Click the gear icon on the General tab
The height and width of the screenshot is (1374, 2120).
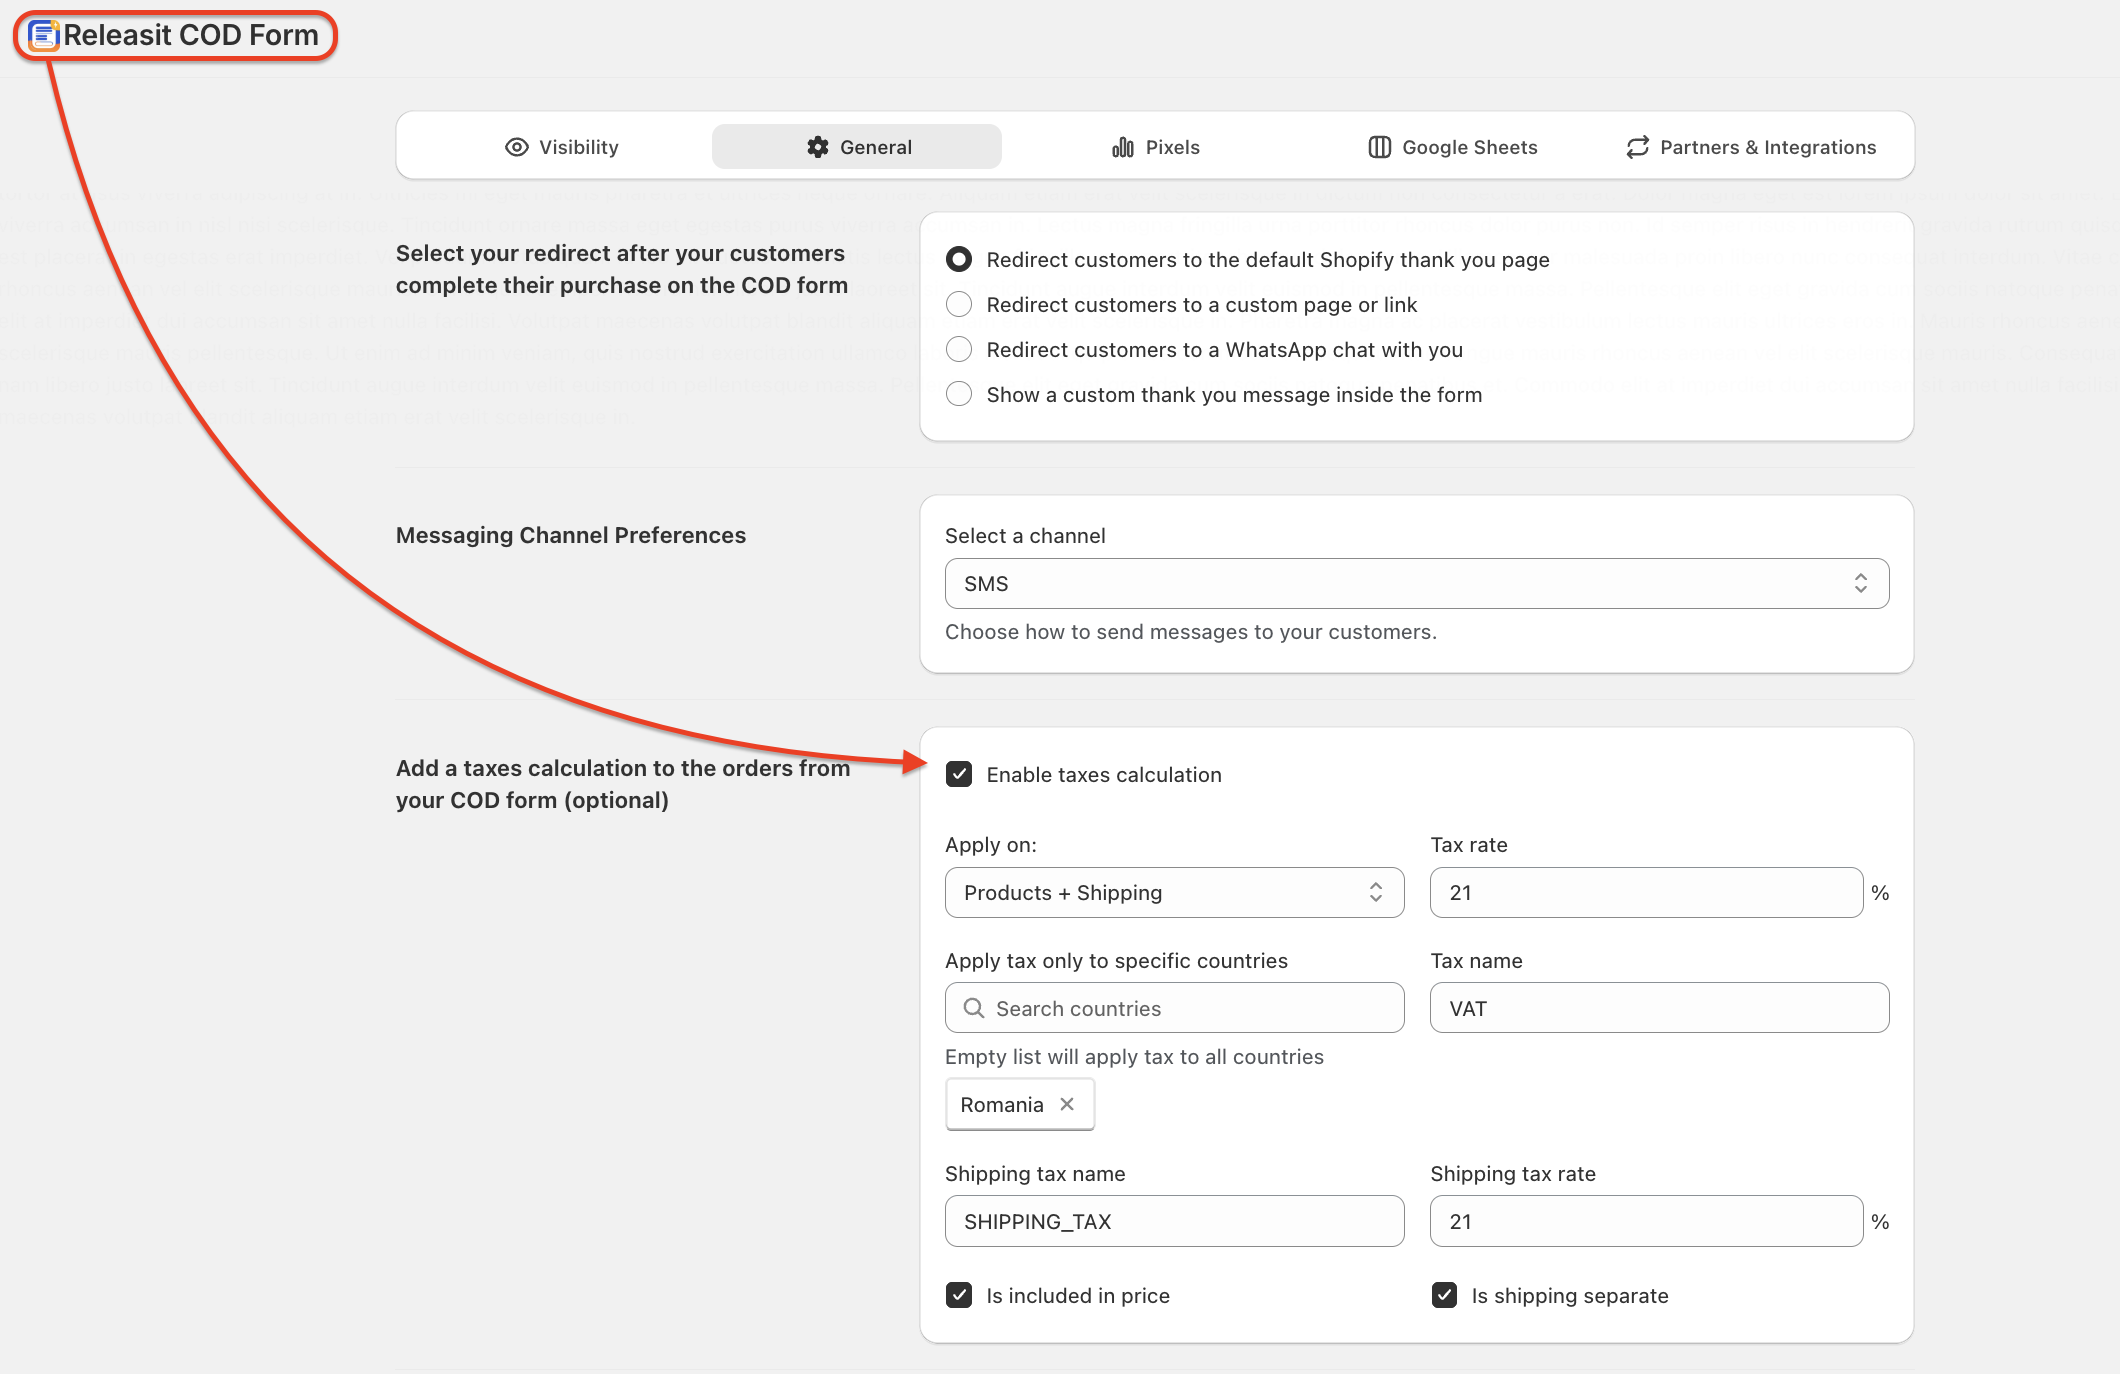[x=818, y=147]
